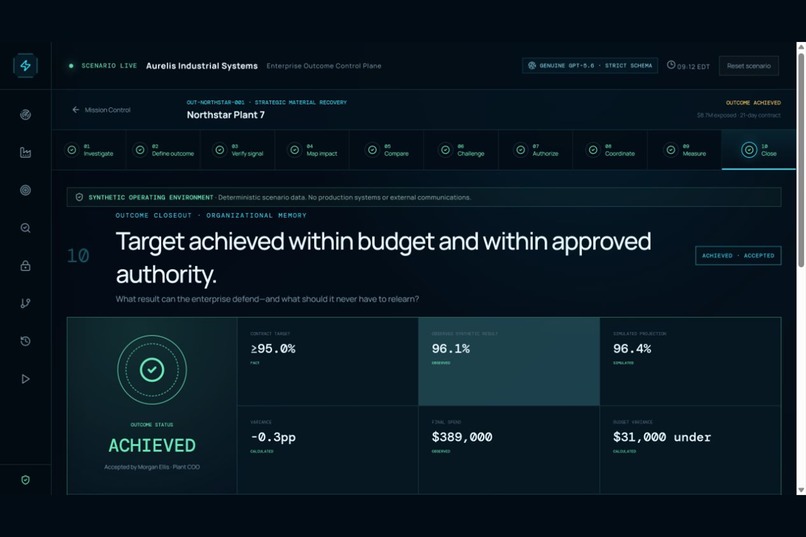This screenshot has width=806, height=537.
Task: Click the play triangle icon in the sidebar
Action: click(x=25, y=379)
